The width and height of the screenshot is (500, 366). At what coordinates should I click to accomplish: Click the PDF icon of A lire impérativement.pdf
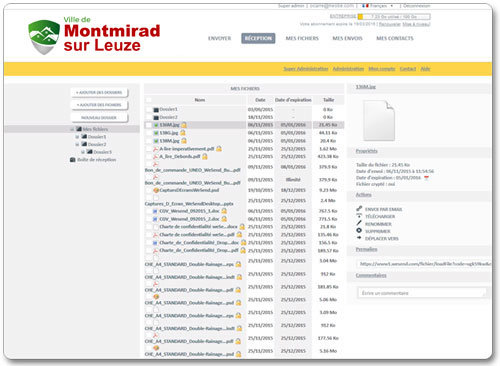(155, 149)
